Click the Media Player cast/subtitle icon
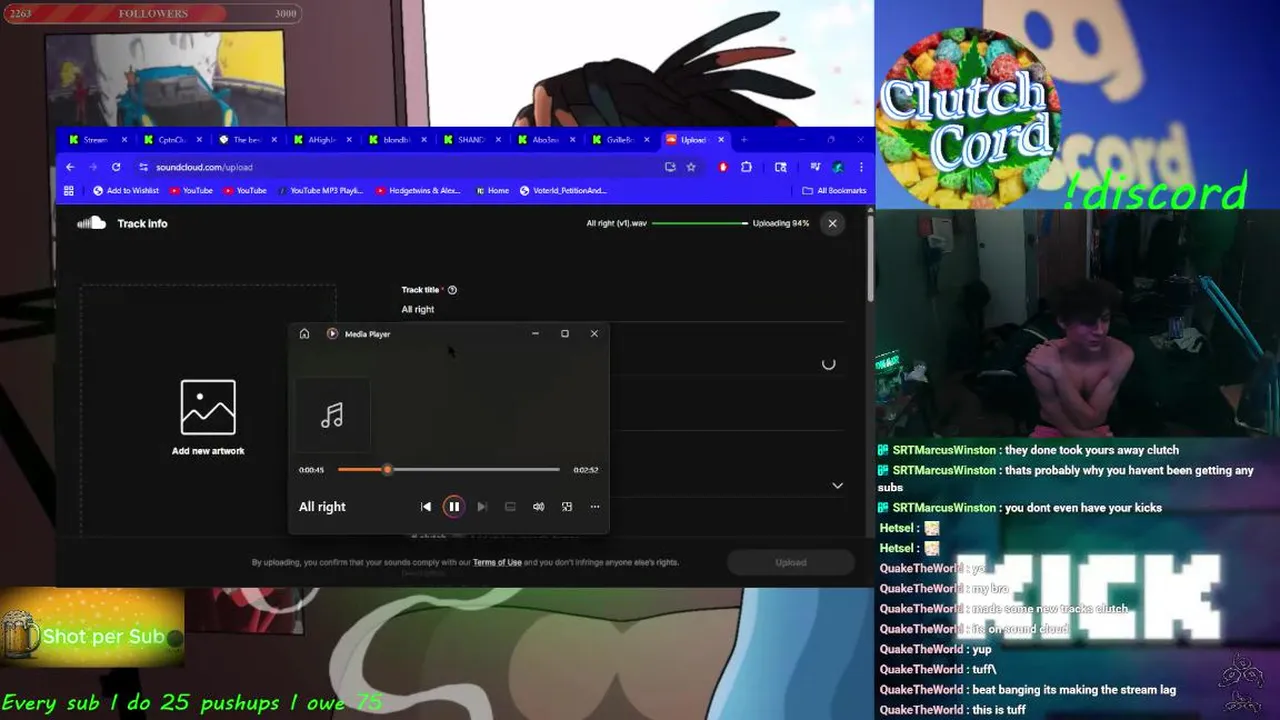This screenshot has height=720, width=1280. tap(510, 507)
